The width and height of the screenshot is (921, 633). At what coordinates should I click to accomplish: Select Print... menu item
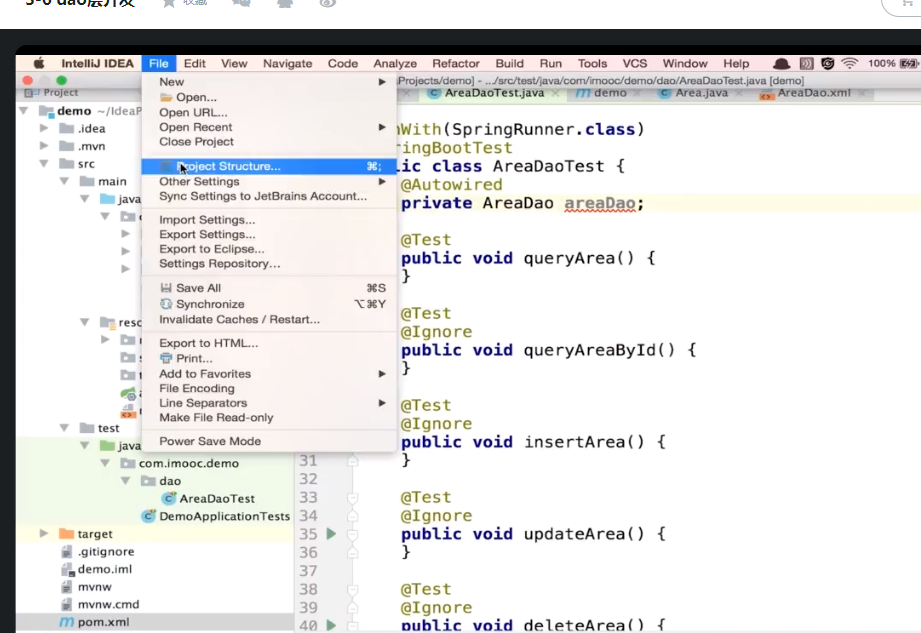coord(269,358)
